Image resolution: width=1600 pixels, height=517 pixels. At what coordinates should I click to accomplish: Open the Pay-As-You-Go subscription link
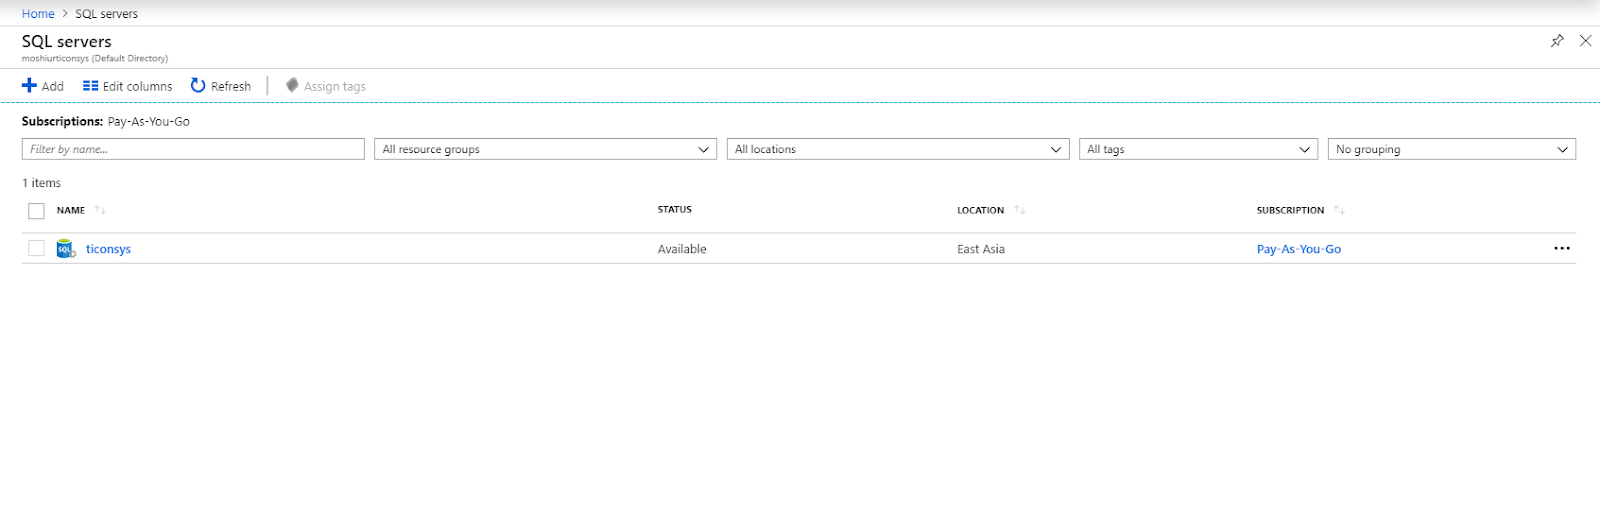[1298, 249]
